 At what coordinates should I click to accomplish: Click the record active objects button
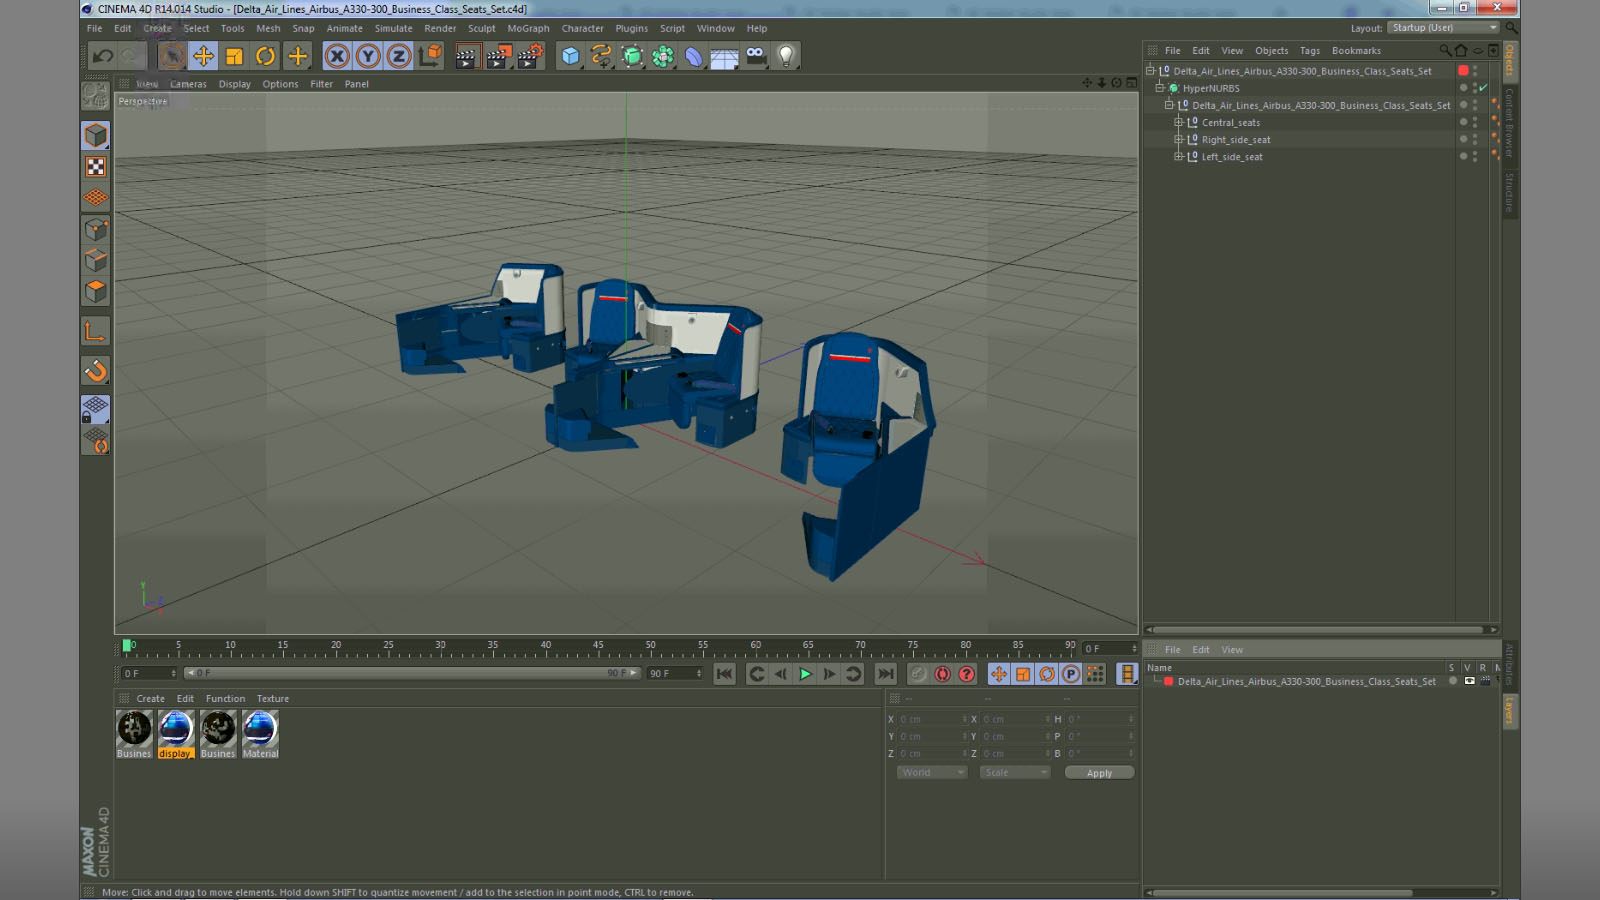(918, 674)
